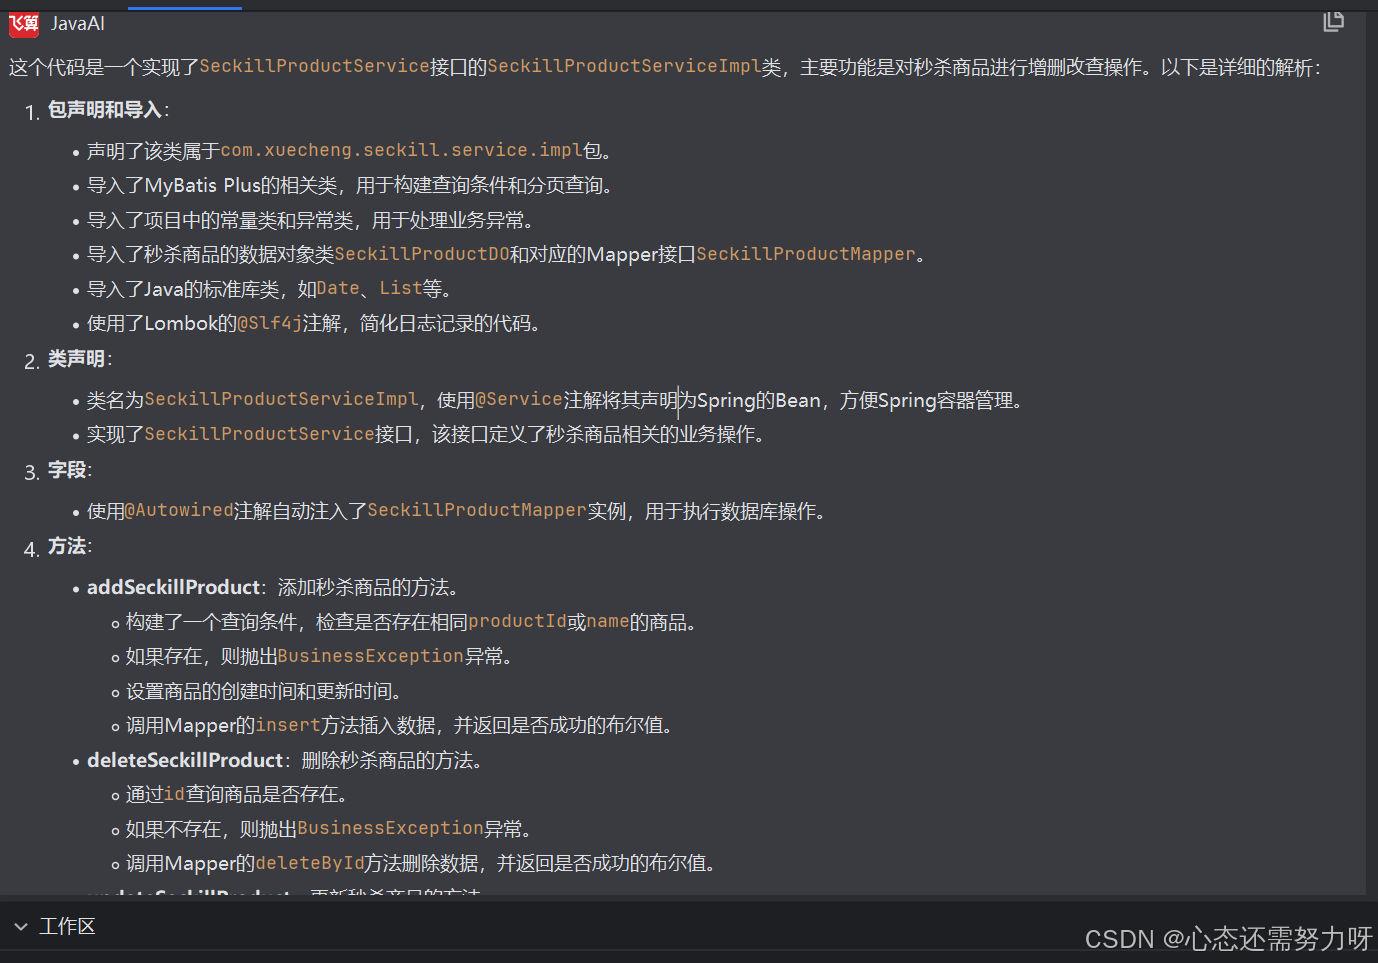1378x963 pixels.
Task: Click SeckillProductService in the 实现了 bullet
Action: pyautogui.click(x=260, y=434)
